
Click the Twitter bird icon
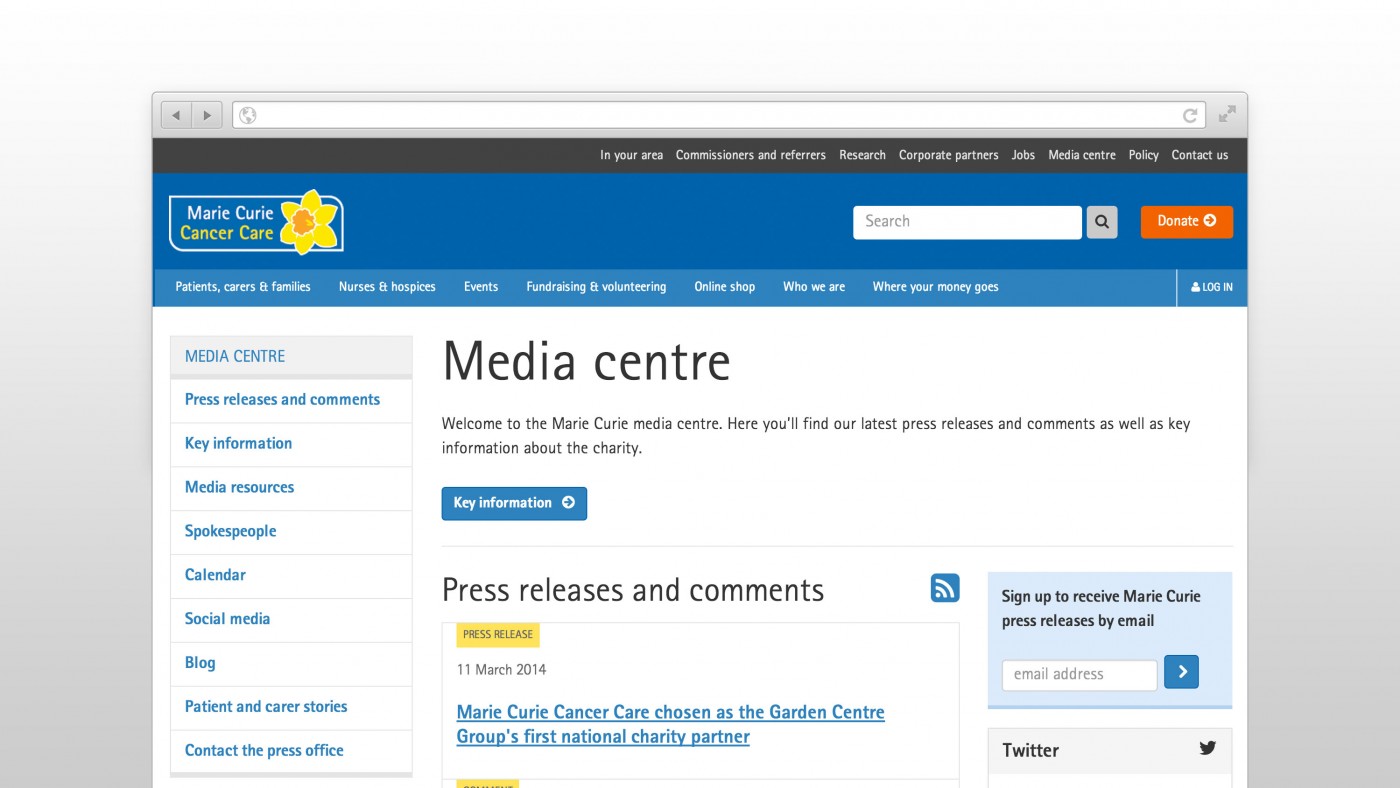[x=1208, y=748]
